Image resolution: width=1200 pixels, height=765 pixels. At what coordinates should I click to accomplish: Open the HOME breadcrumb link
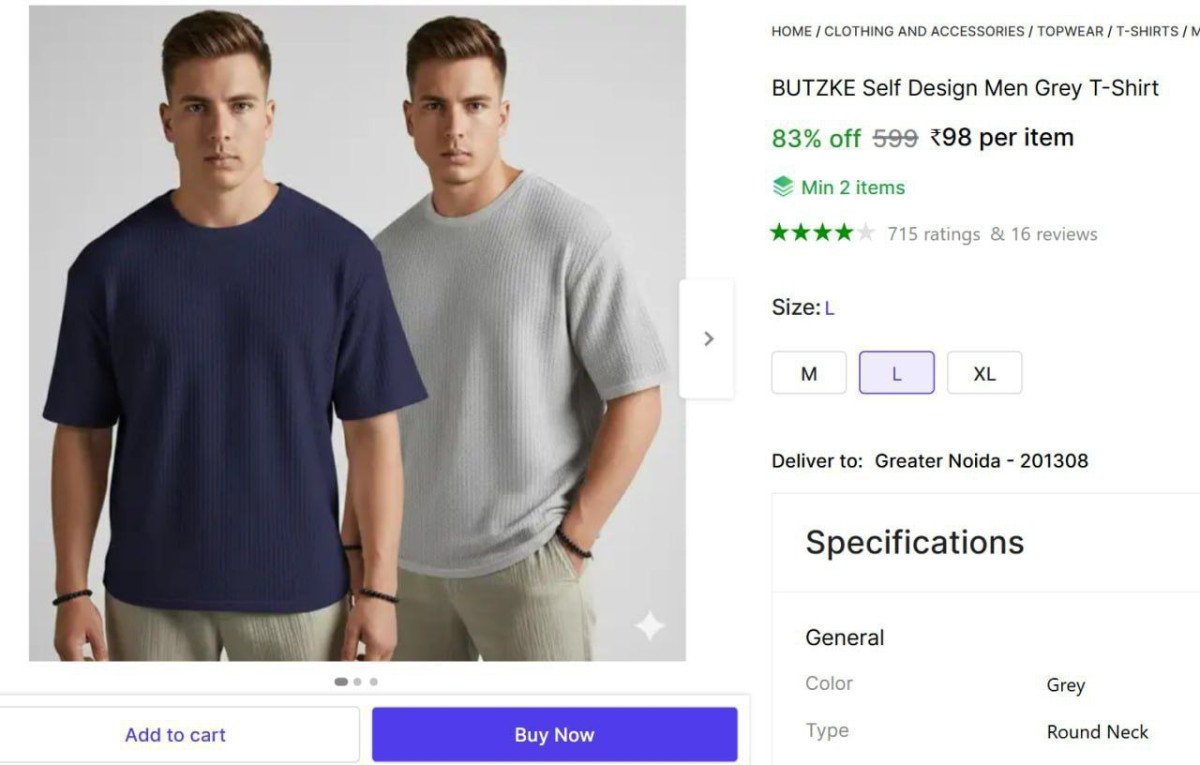click(x=791, y=31)
